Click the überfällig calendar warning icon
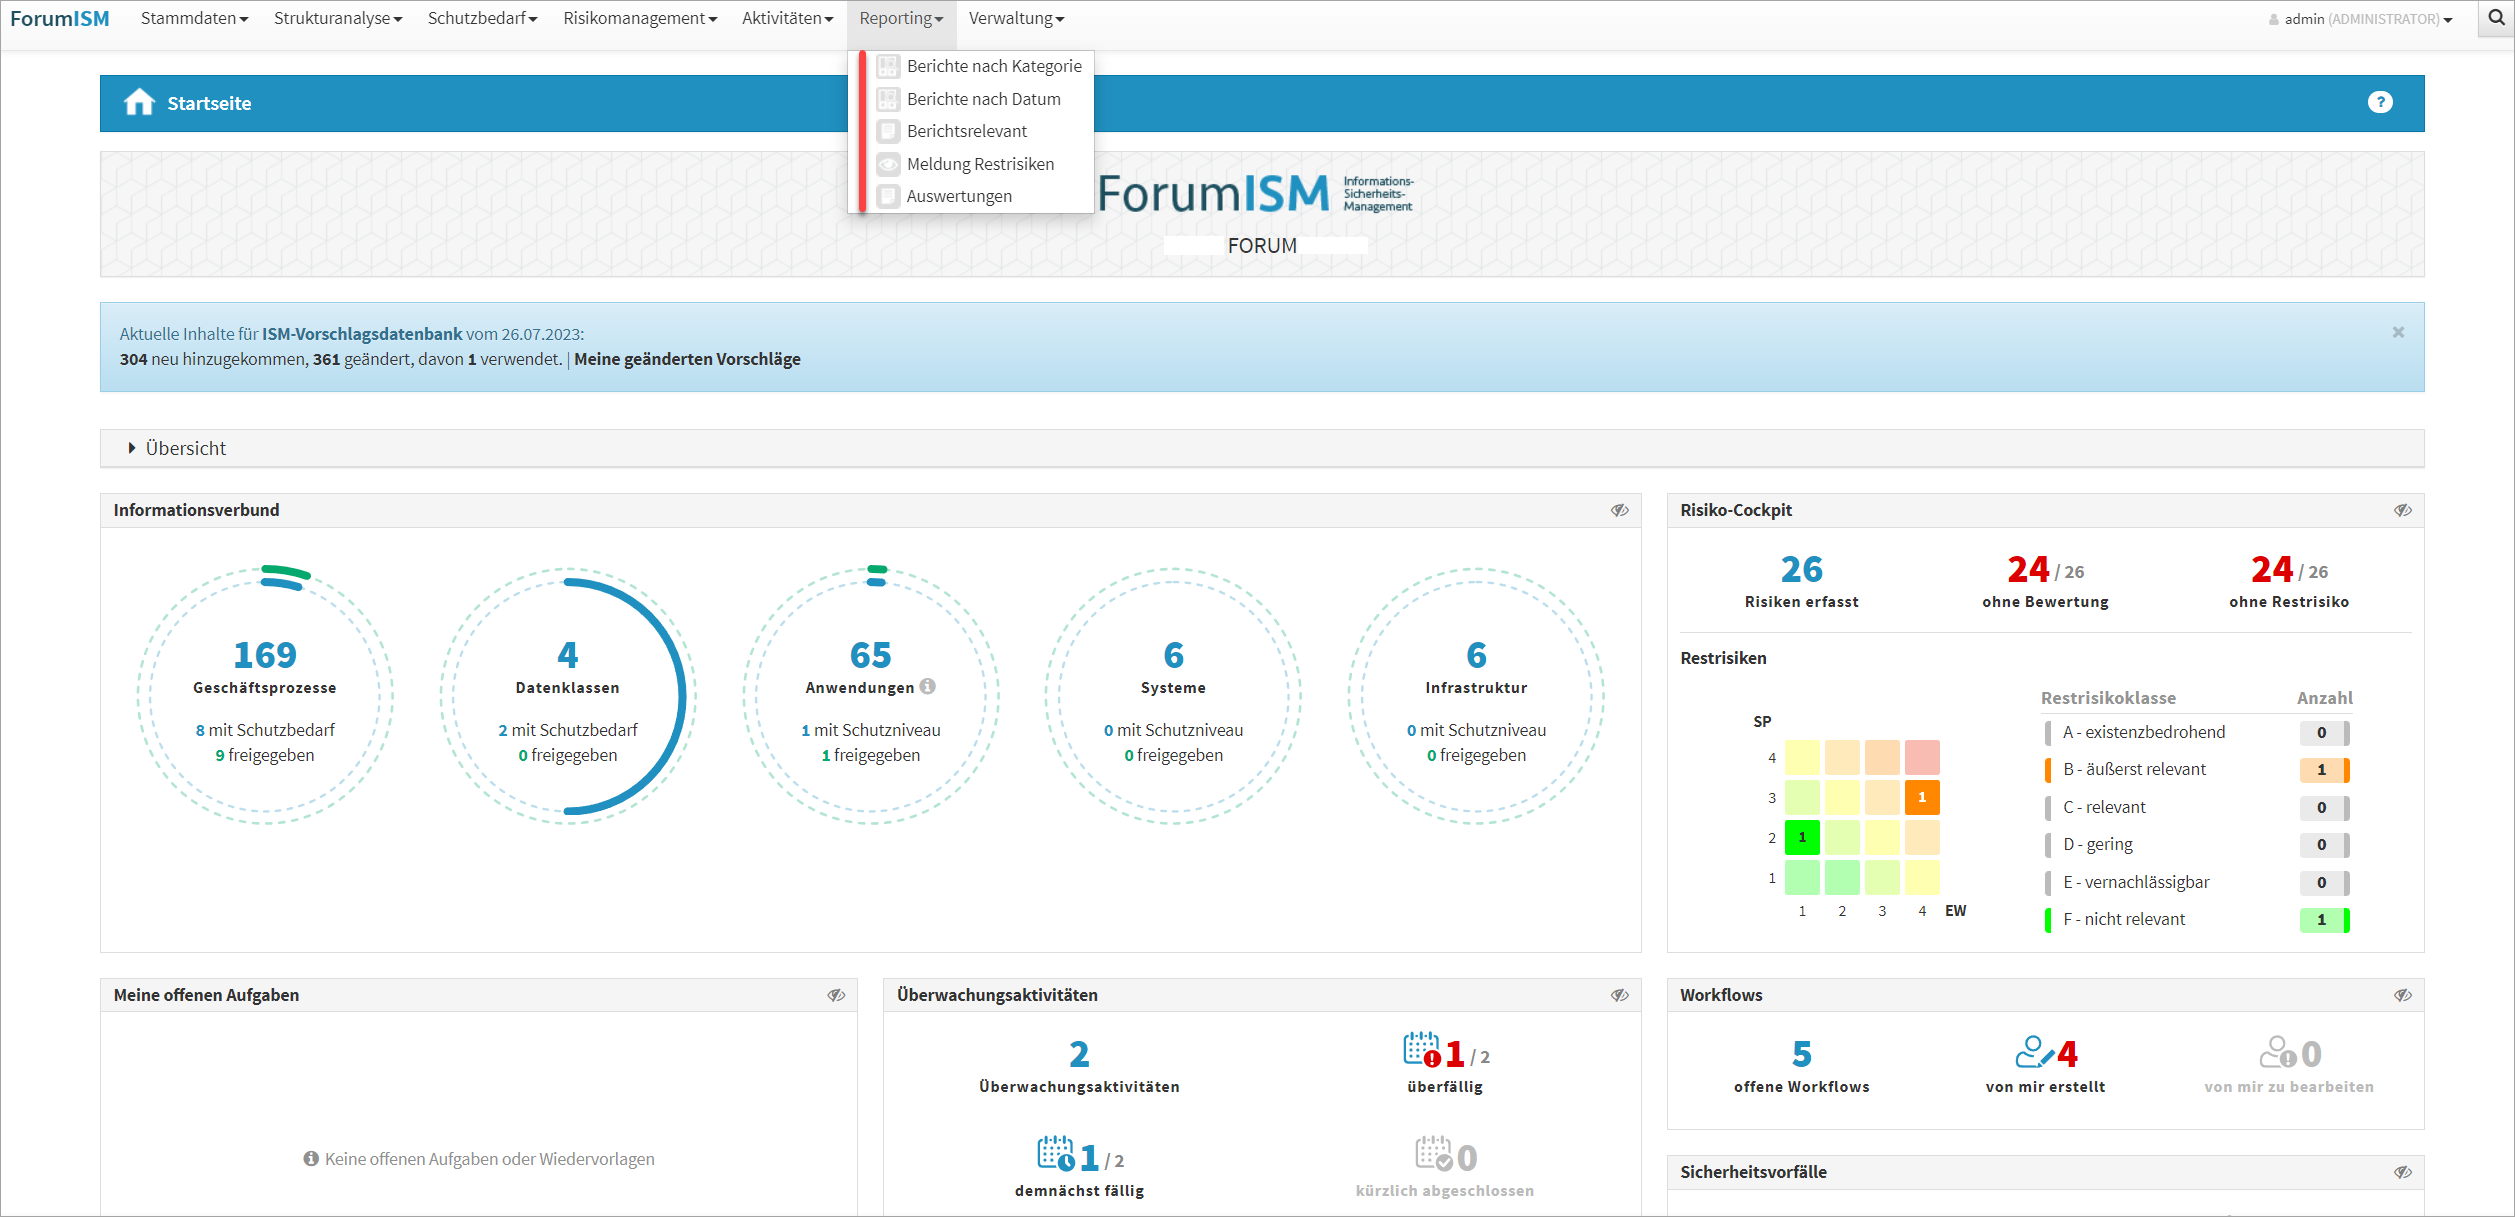 pos(1421,1051)
